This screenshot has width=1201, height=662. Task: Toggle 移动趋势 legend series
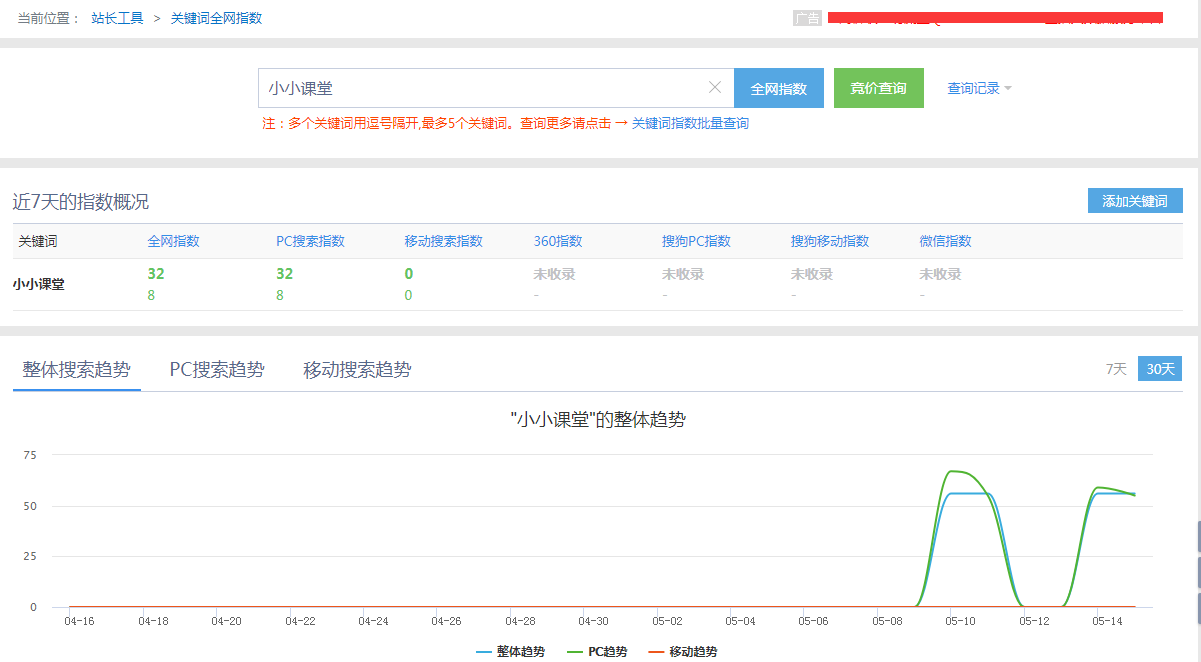point(683,651)
